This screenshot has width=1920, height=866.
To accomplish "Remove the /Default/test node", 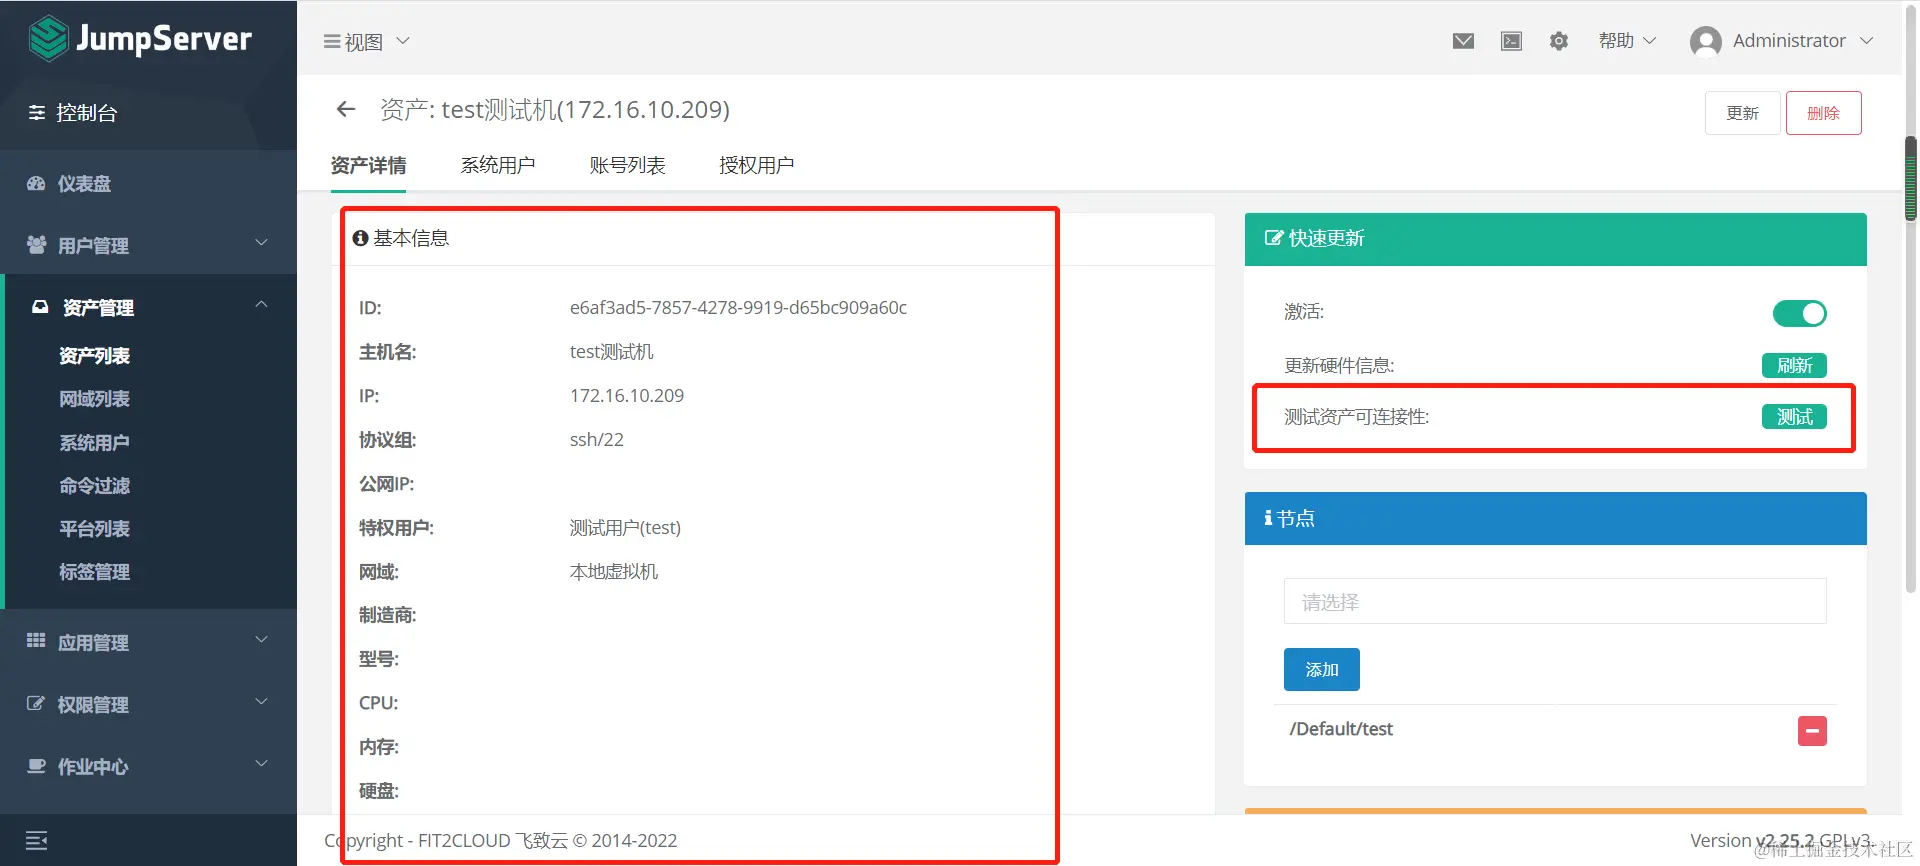I will tap(1812, 731).
